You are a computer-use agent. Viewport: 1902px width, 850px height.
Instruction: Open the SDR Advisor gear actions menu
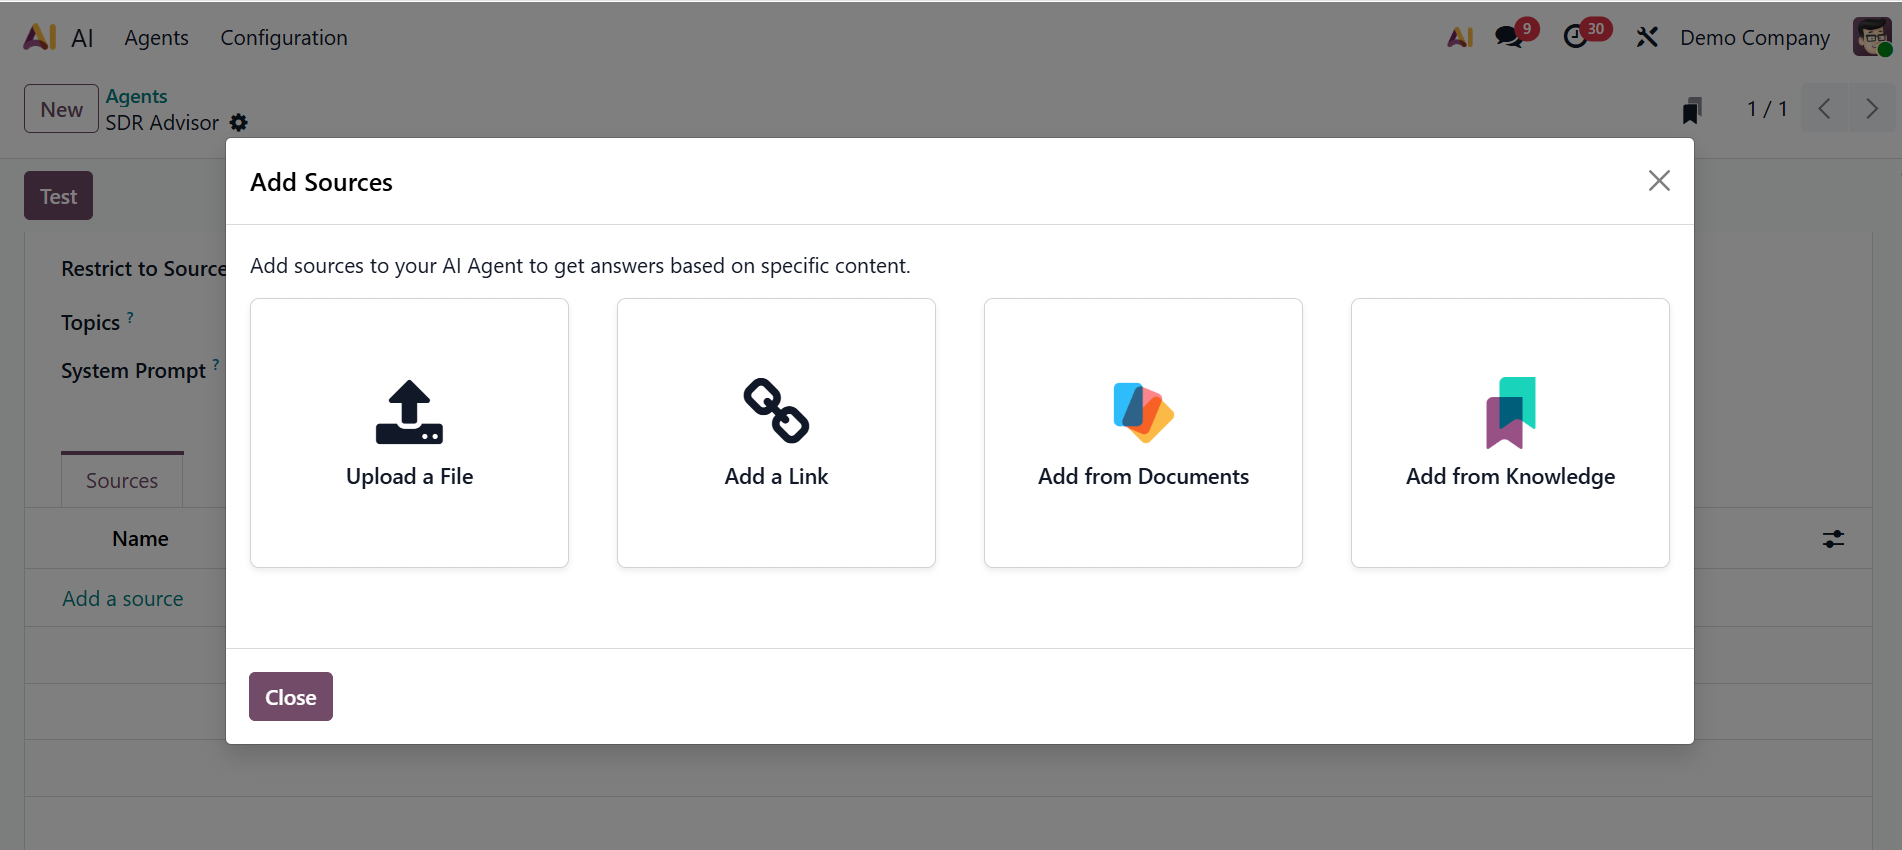pyautogui.click(x=239, y=122)
